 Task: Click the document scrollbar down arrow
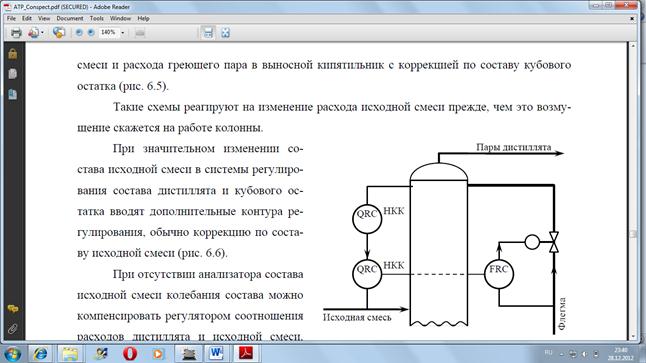[634, 337]
